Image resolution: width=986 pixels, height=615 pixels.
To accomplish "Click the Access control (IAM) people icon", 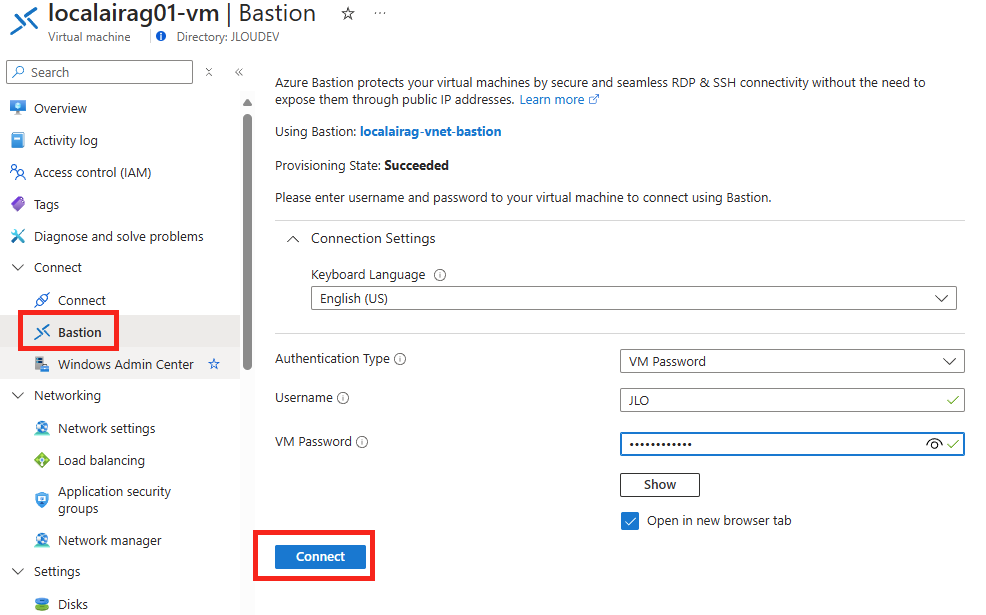I will [x=18, y=172].
